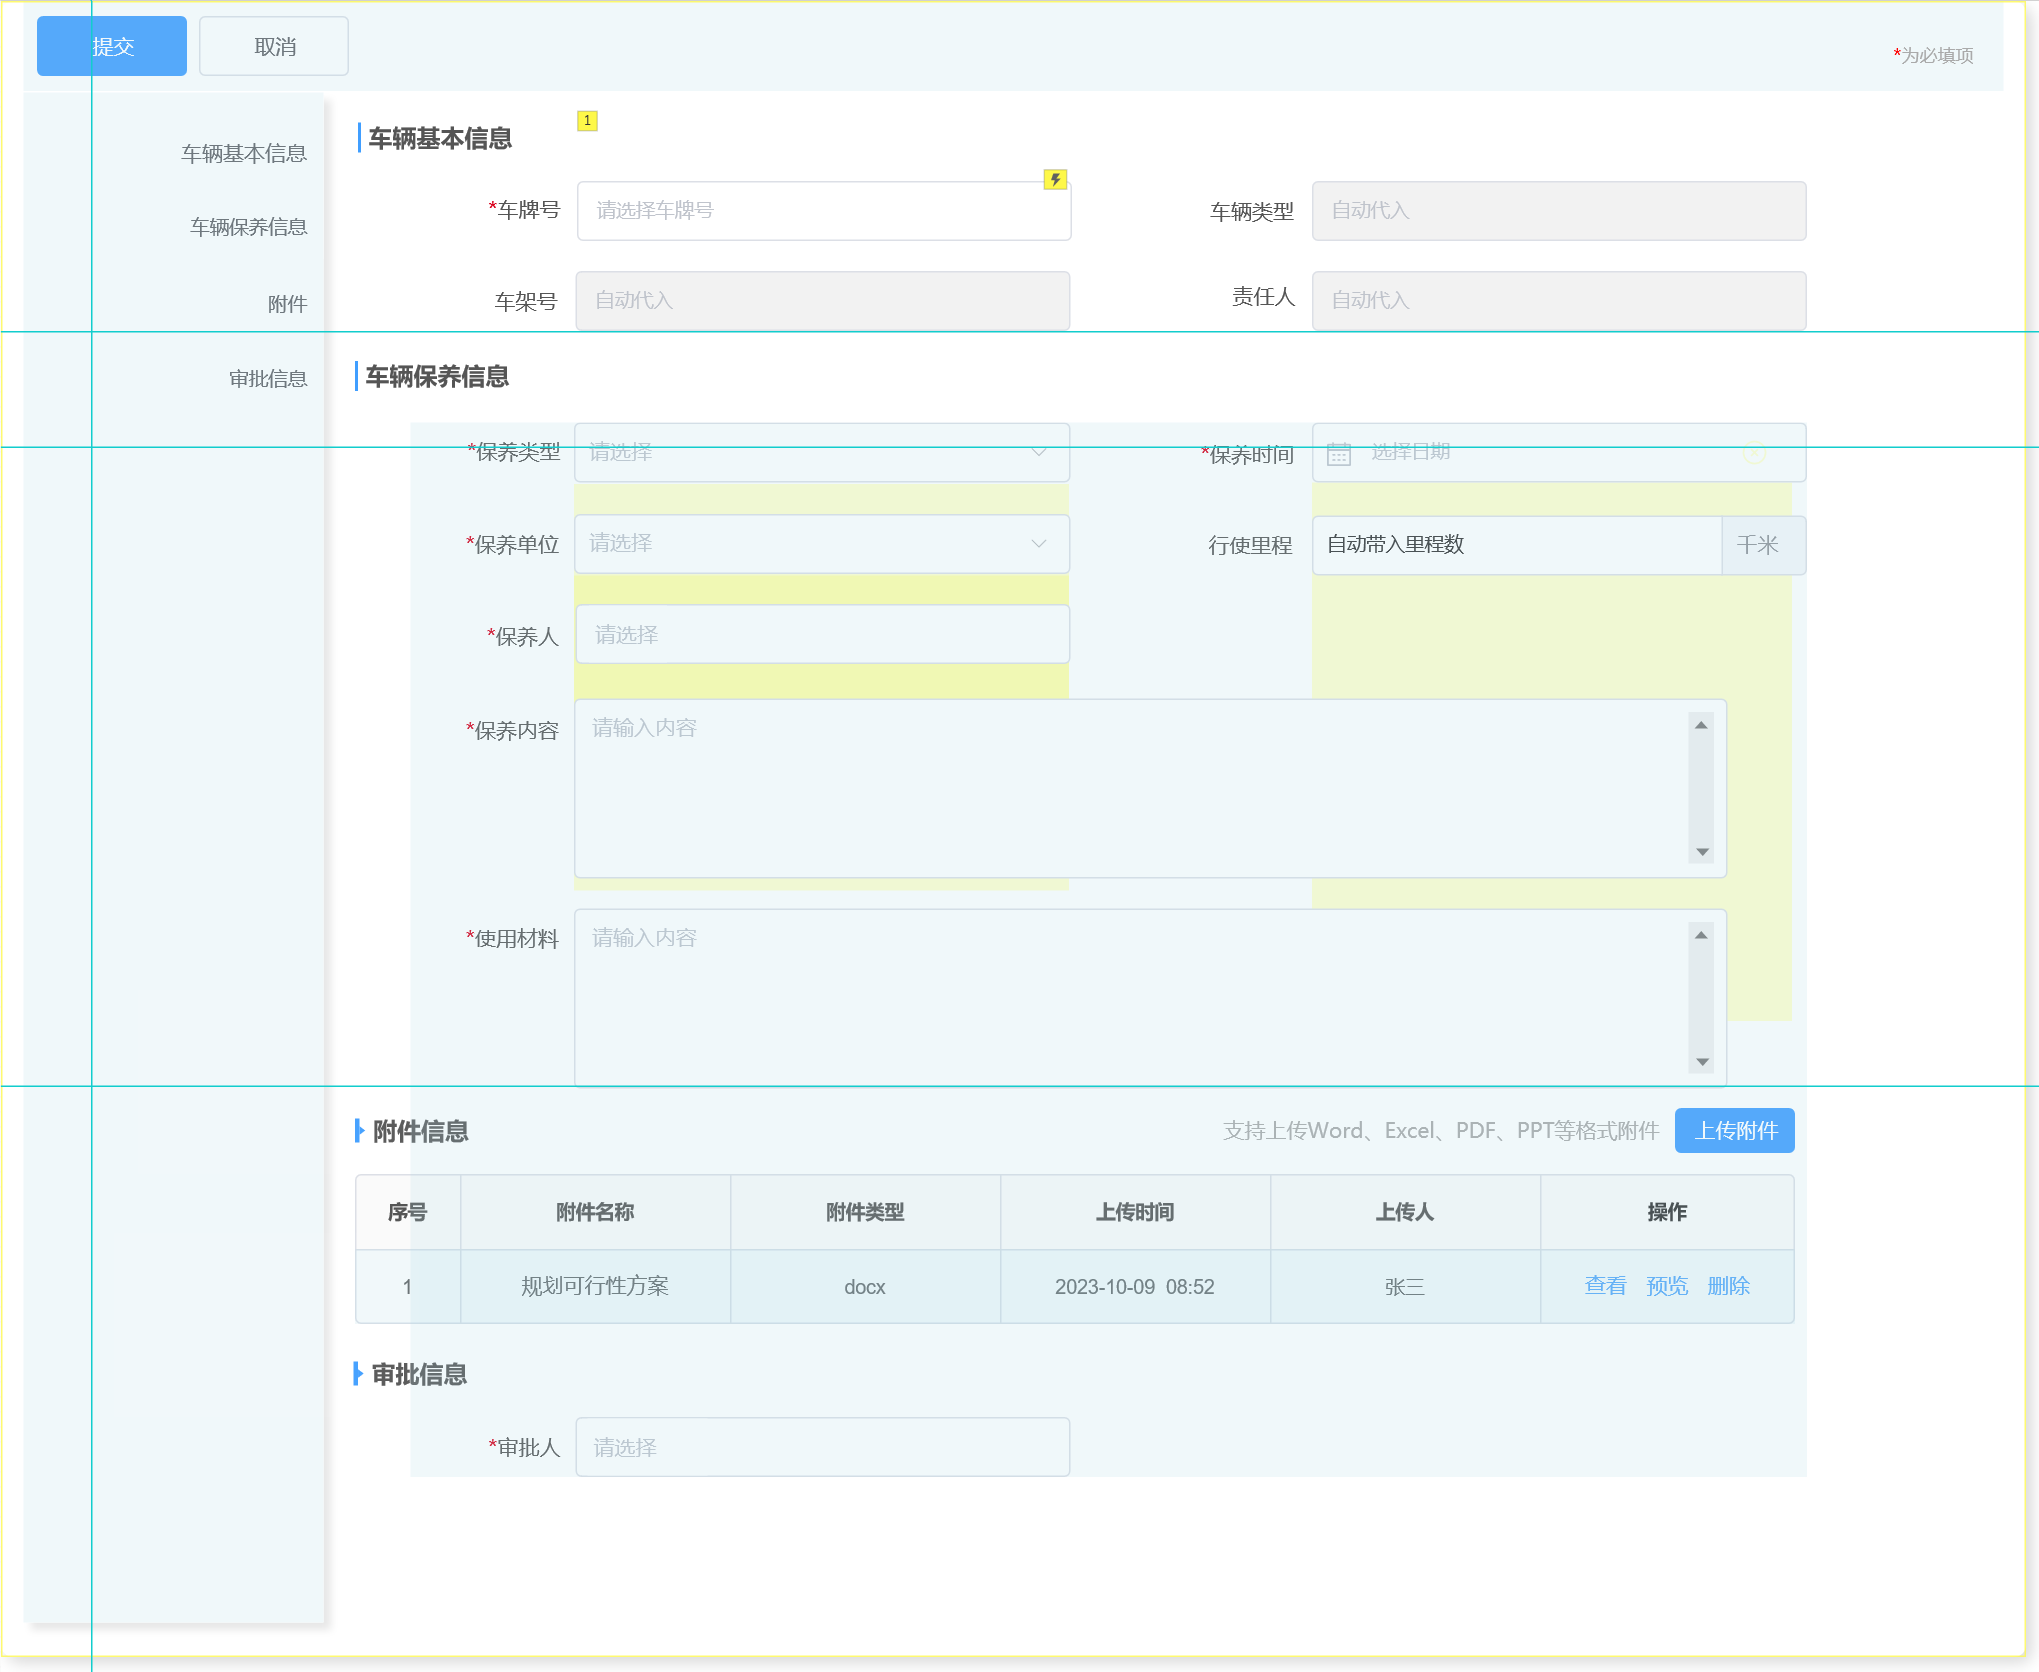This screenshot has height=1672, width=2039.
Task: Collapse the 附件信息 section triangle
Action: [360, 1131]
